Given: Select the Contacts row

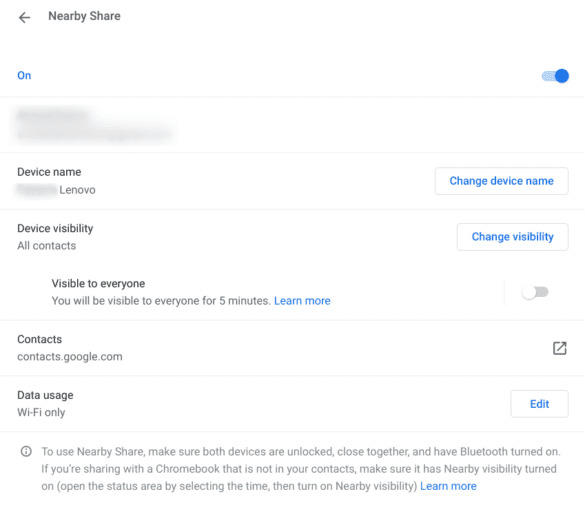Looking at the screenshot, I should (292, 348).
